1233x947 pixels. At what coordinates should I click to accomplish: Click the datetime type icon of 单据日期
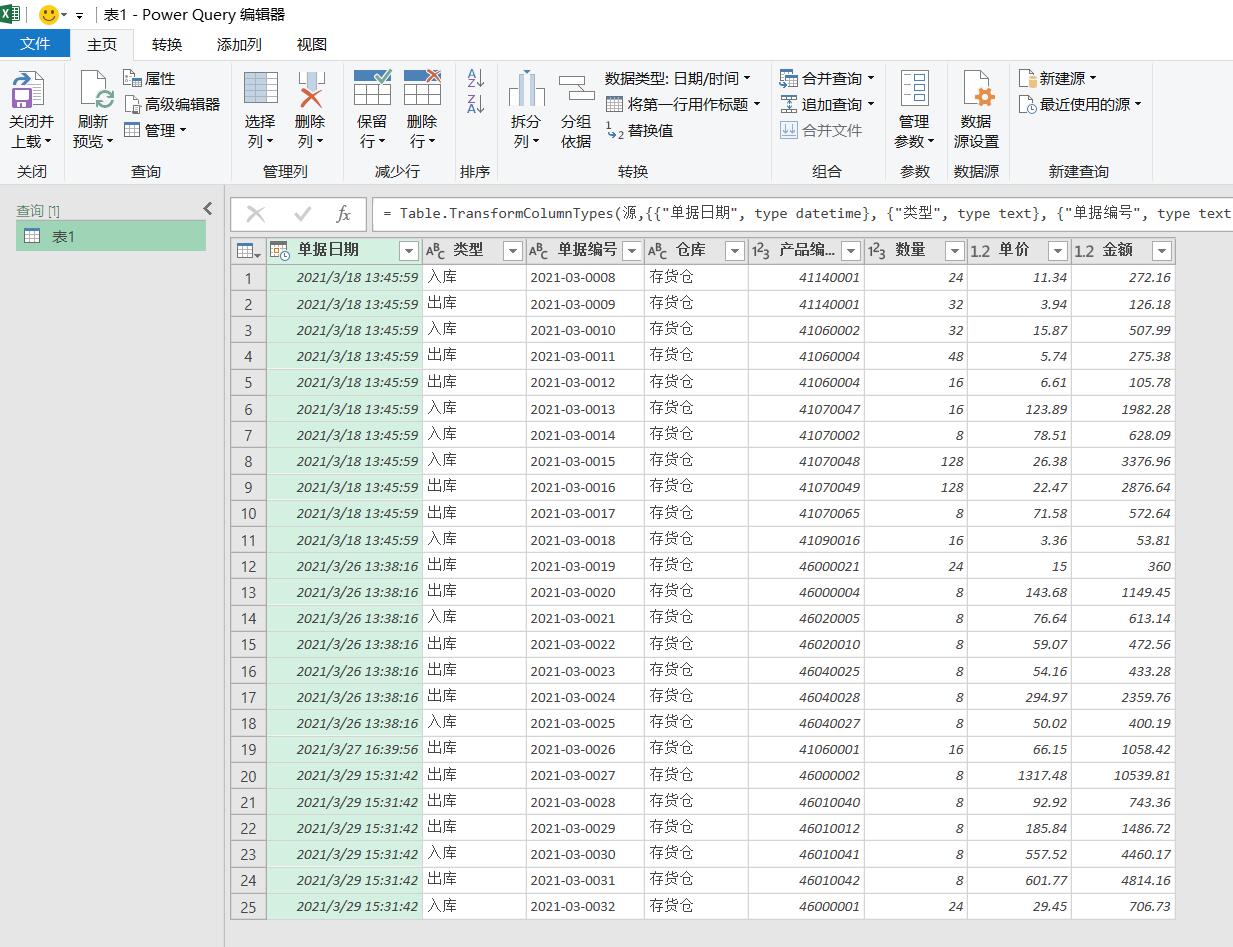coord(279,250)
